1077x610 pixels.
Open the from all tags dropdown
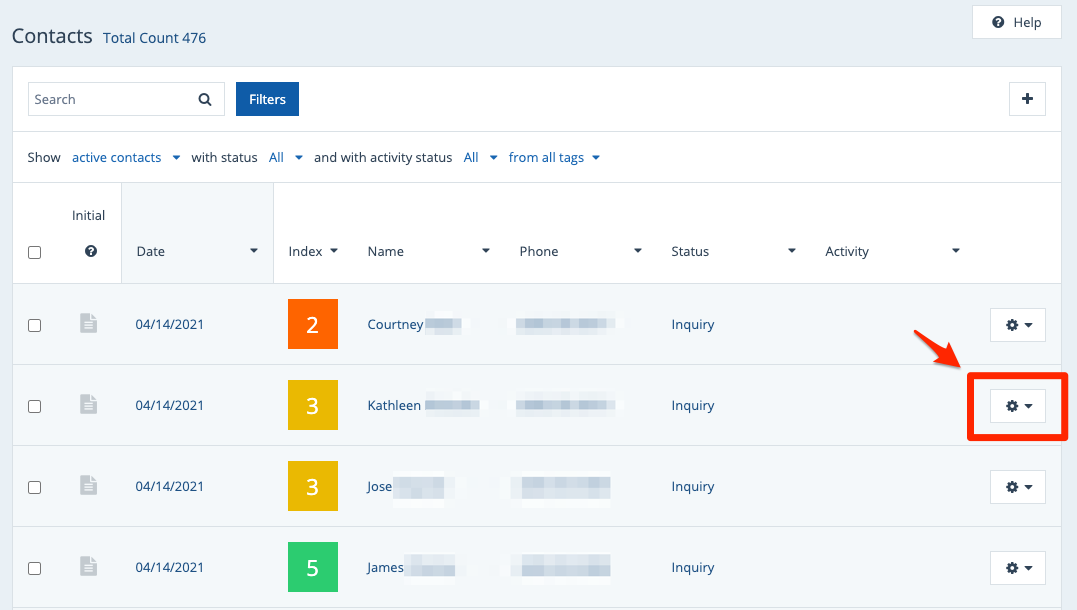pos(553,158)
